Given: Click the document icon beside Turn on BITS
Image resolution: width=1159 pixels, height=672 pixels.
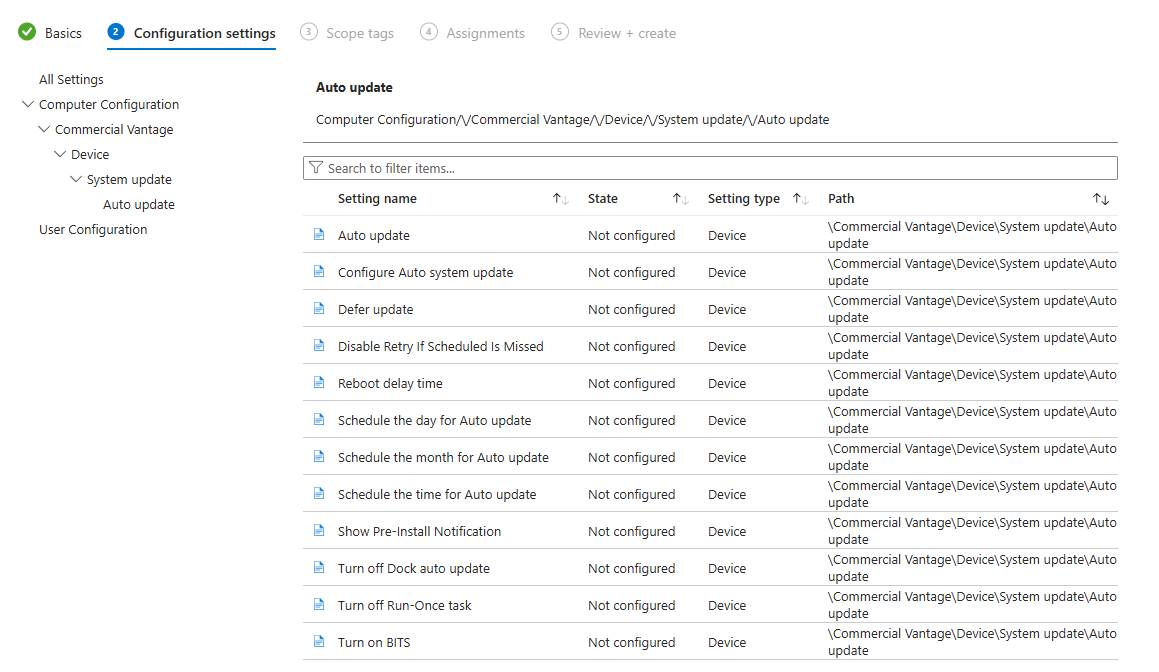Looking at the screenshot, I should click(319, 641).
